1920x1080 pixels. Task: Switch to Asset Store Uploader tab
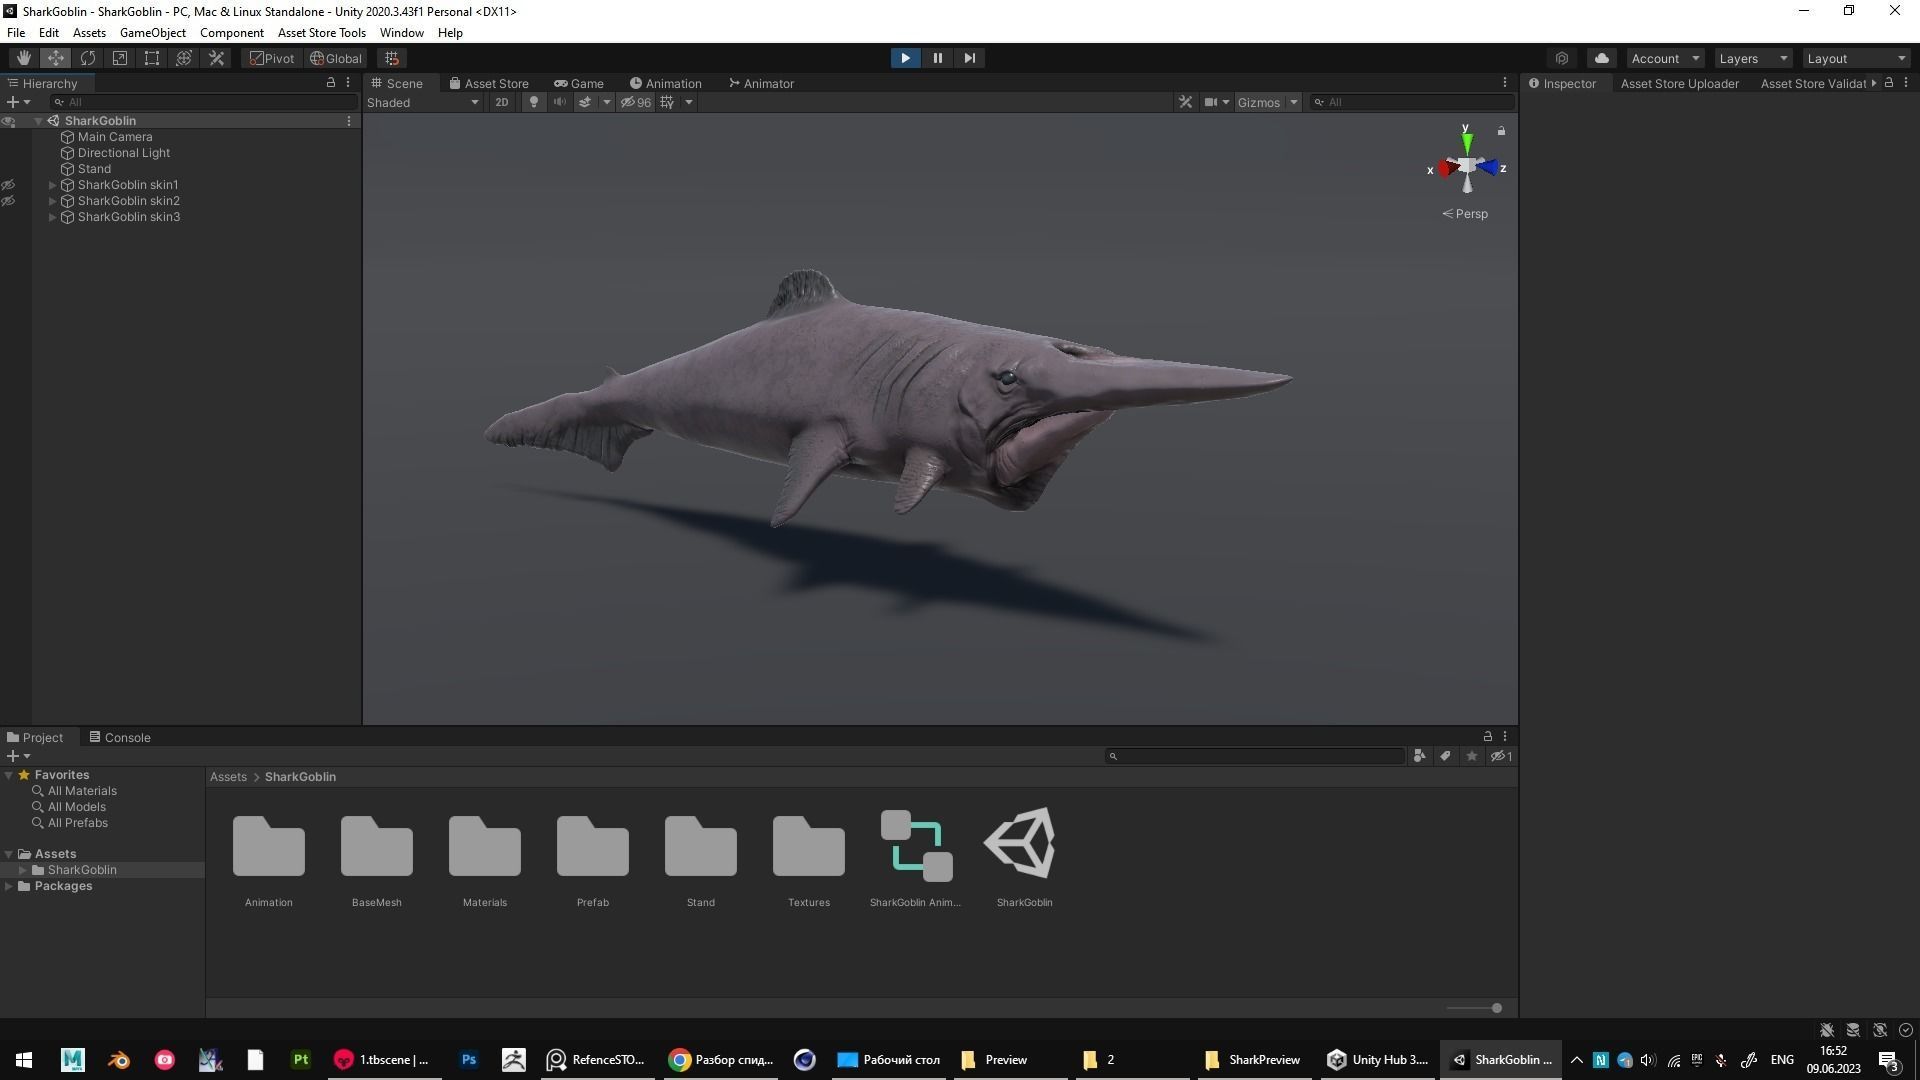coord(1679,83)
